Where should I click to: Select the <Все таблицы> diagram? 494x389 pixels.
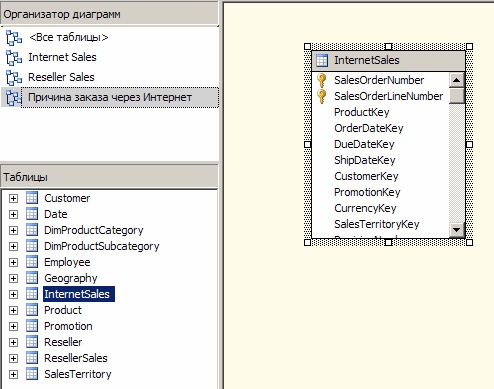(69, 37)
